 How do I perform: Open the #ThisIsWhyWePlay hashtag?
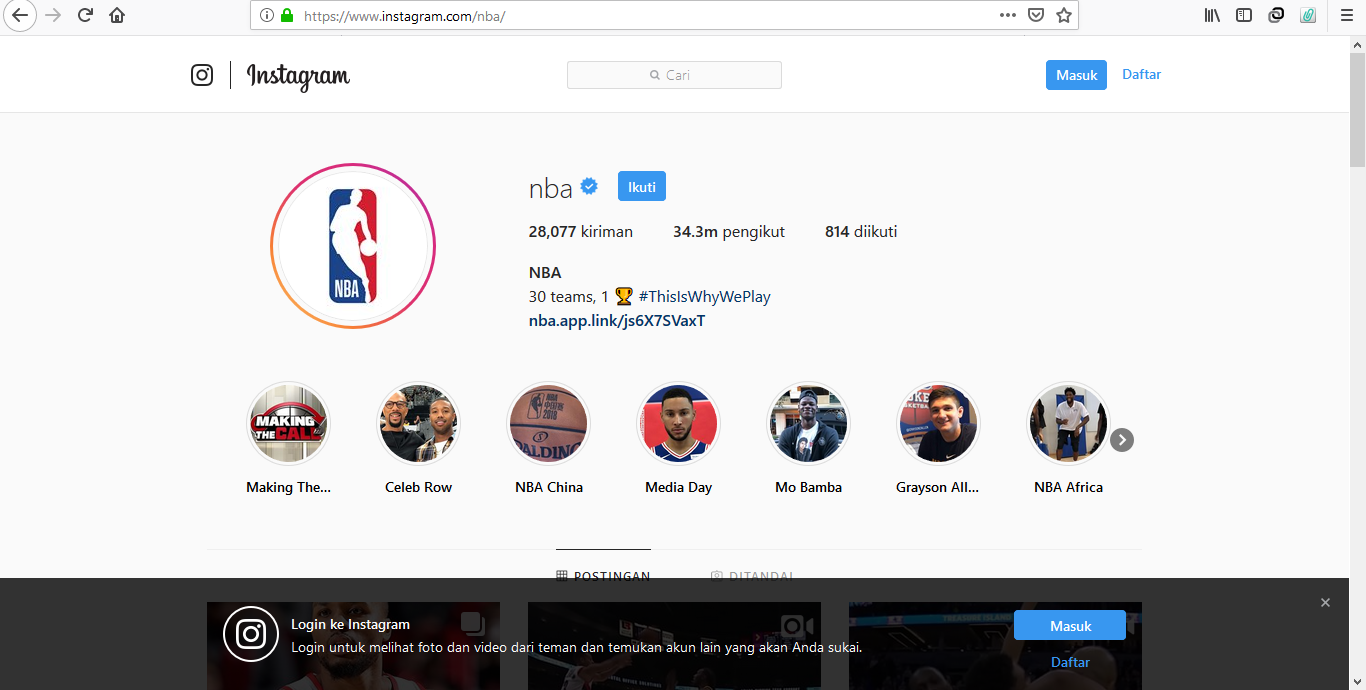[x=705, y=297]
